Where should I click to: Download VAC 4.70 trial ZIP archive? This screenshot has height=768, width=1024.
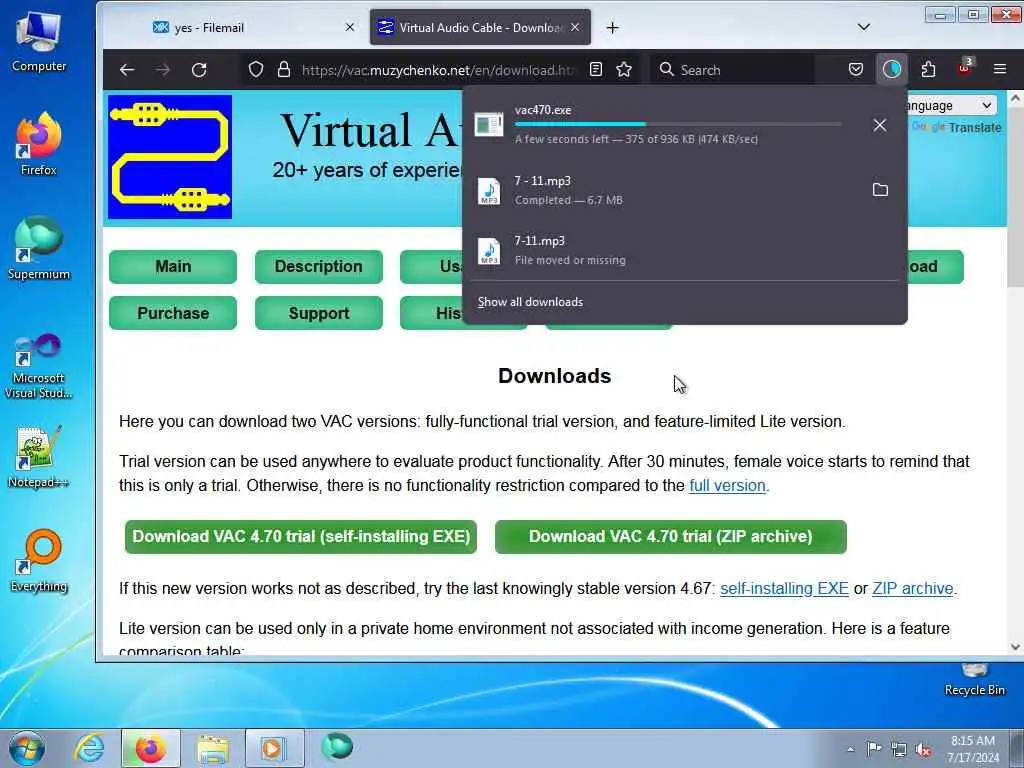(x=671, y=537)
